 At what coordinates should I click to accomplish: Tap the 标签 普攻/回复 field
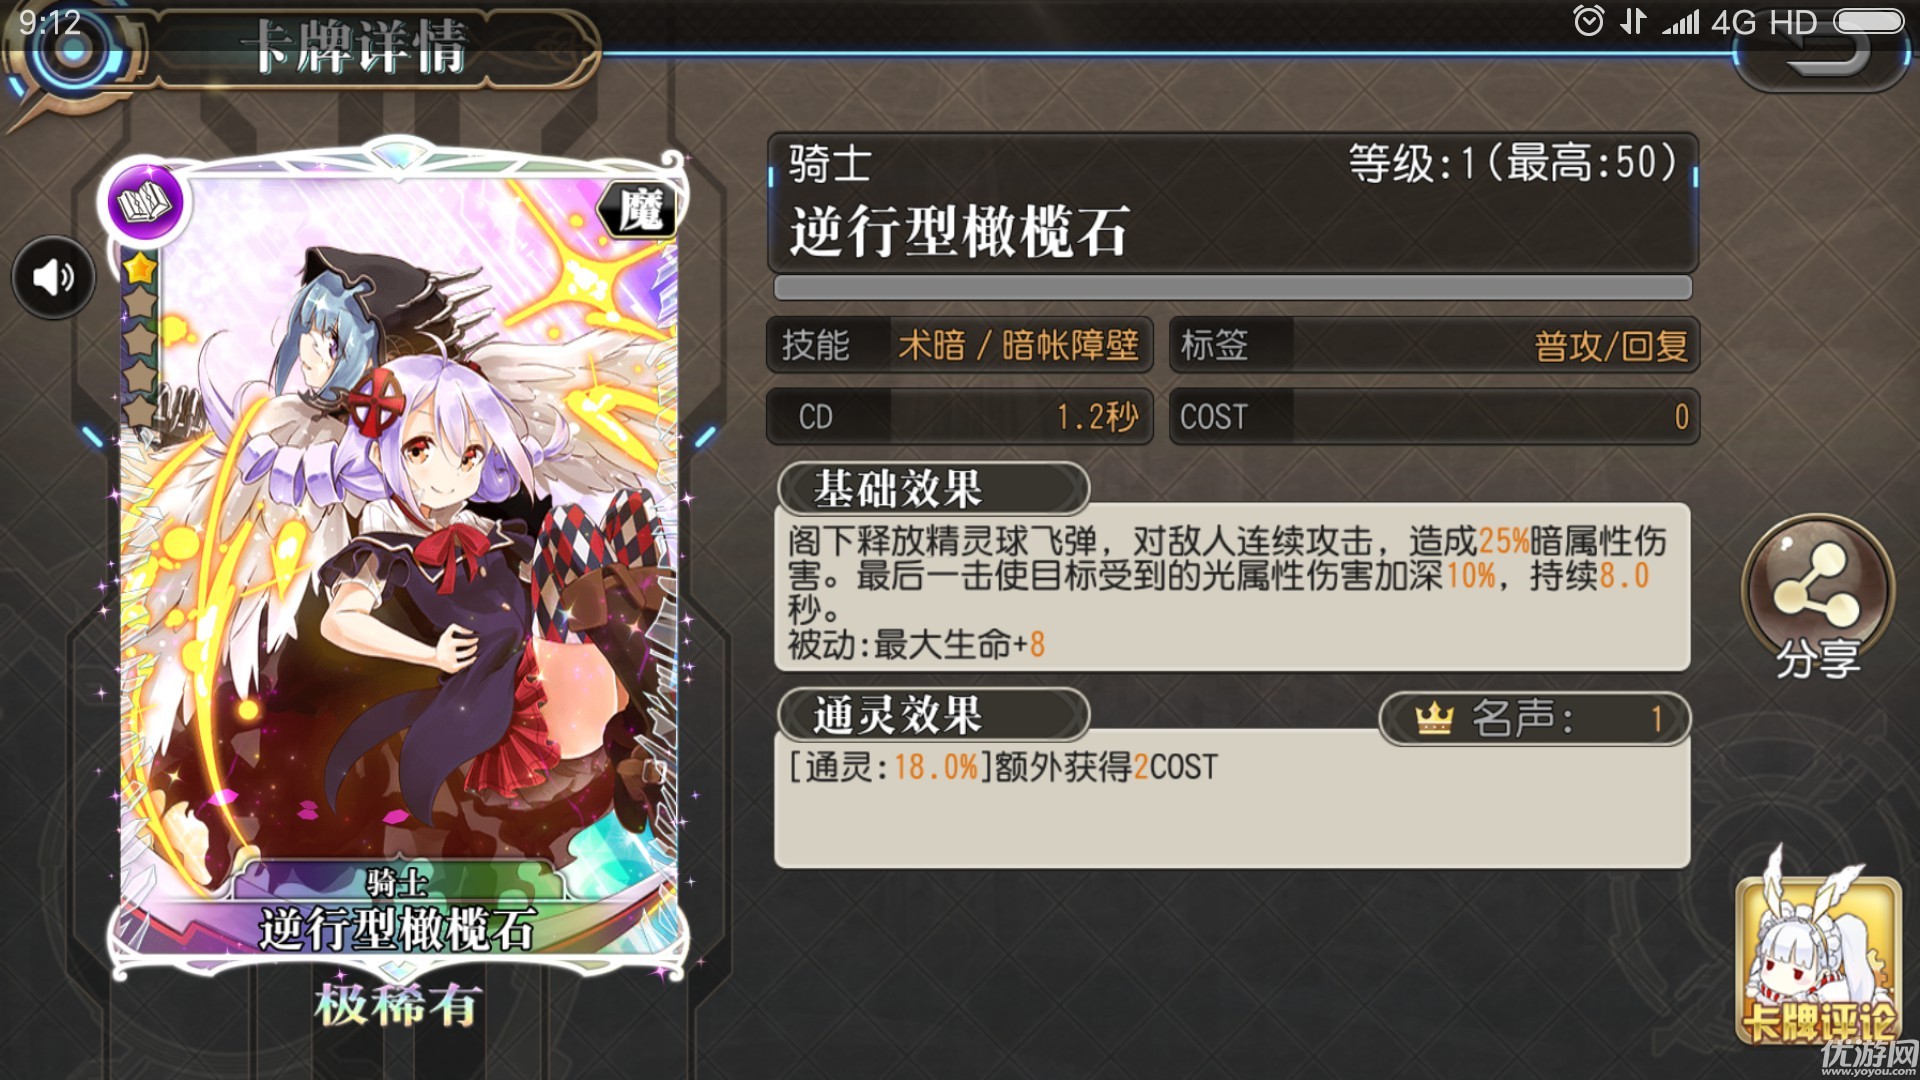coord(1434,345)
